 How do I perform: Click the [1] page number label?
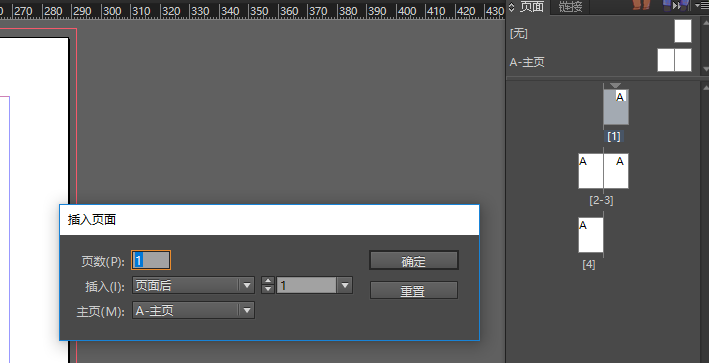(614, 137)
